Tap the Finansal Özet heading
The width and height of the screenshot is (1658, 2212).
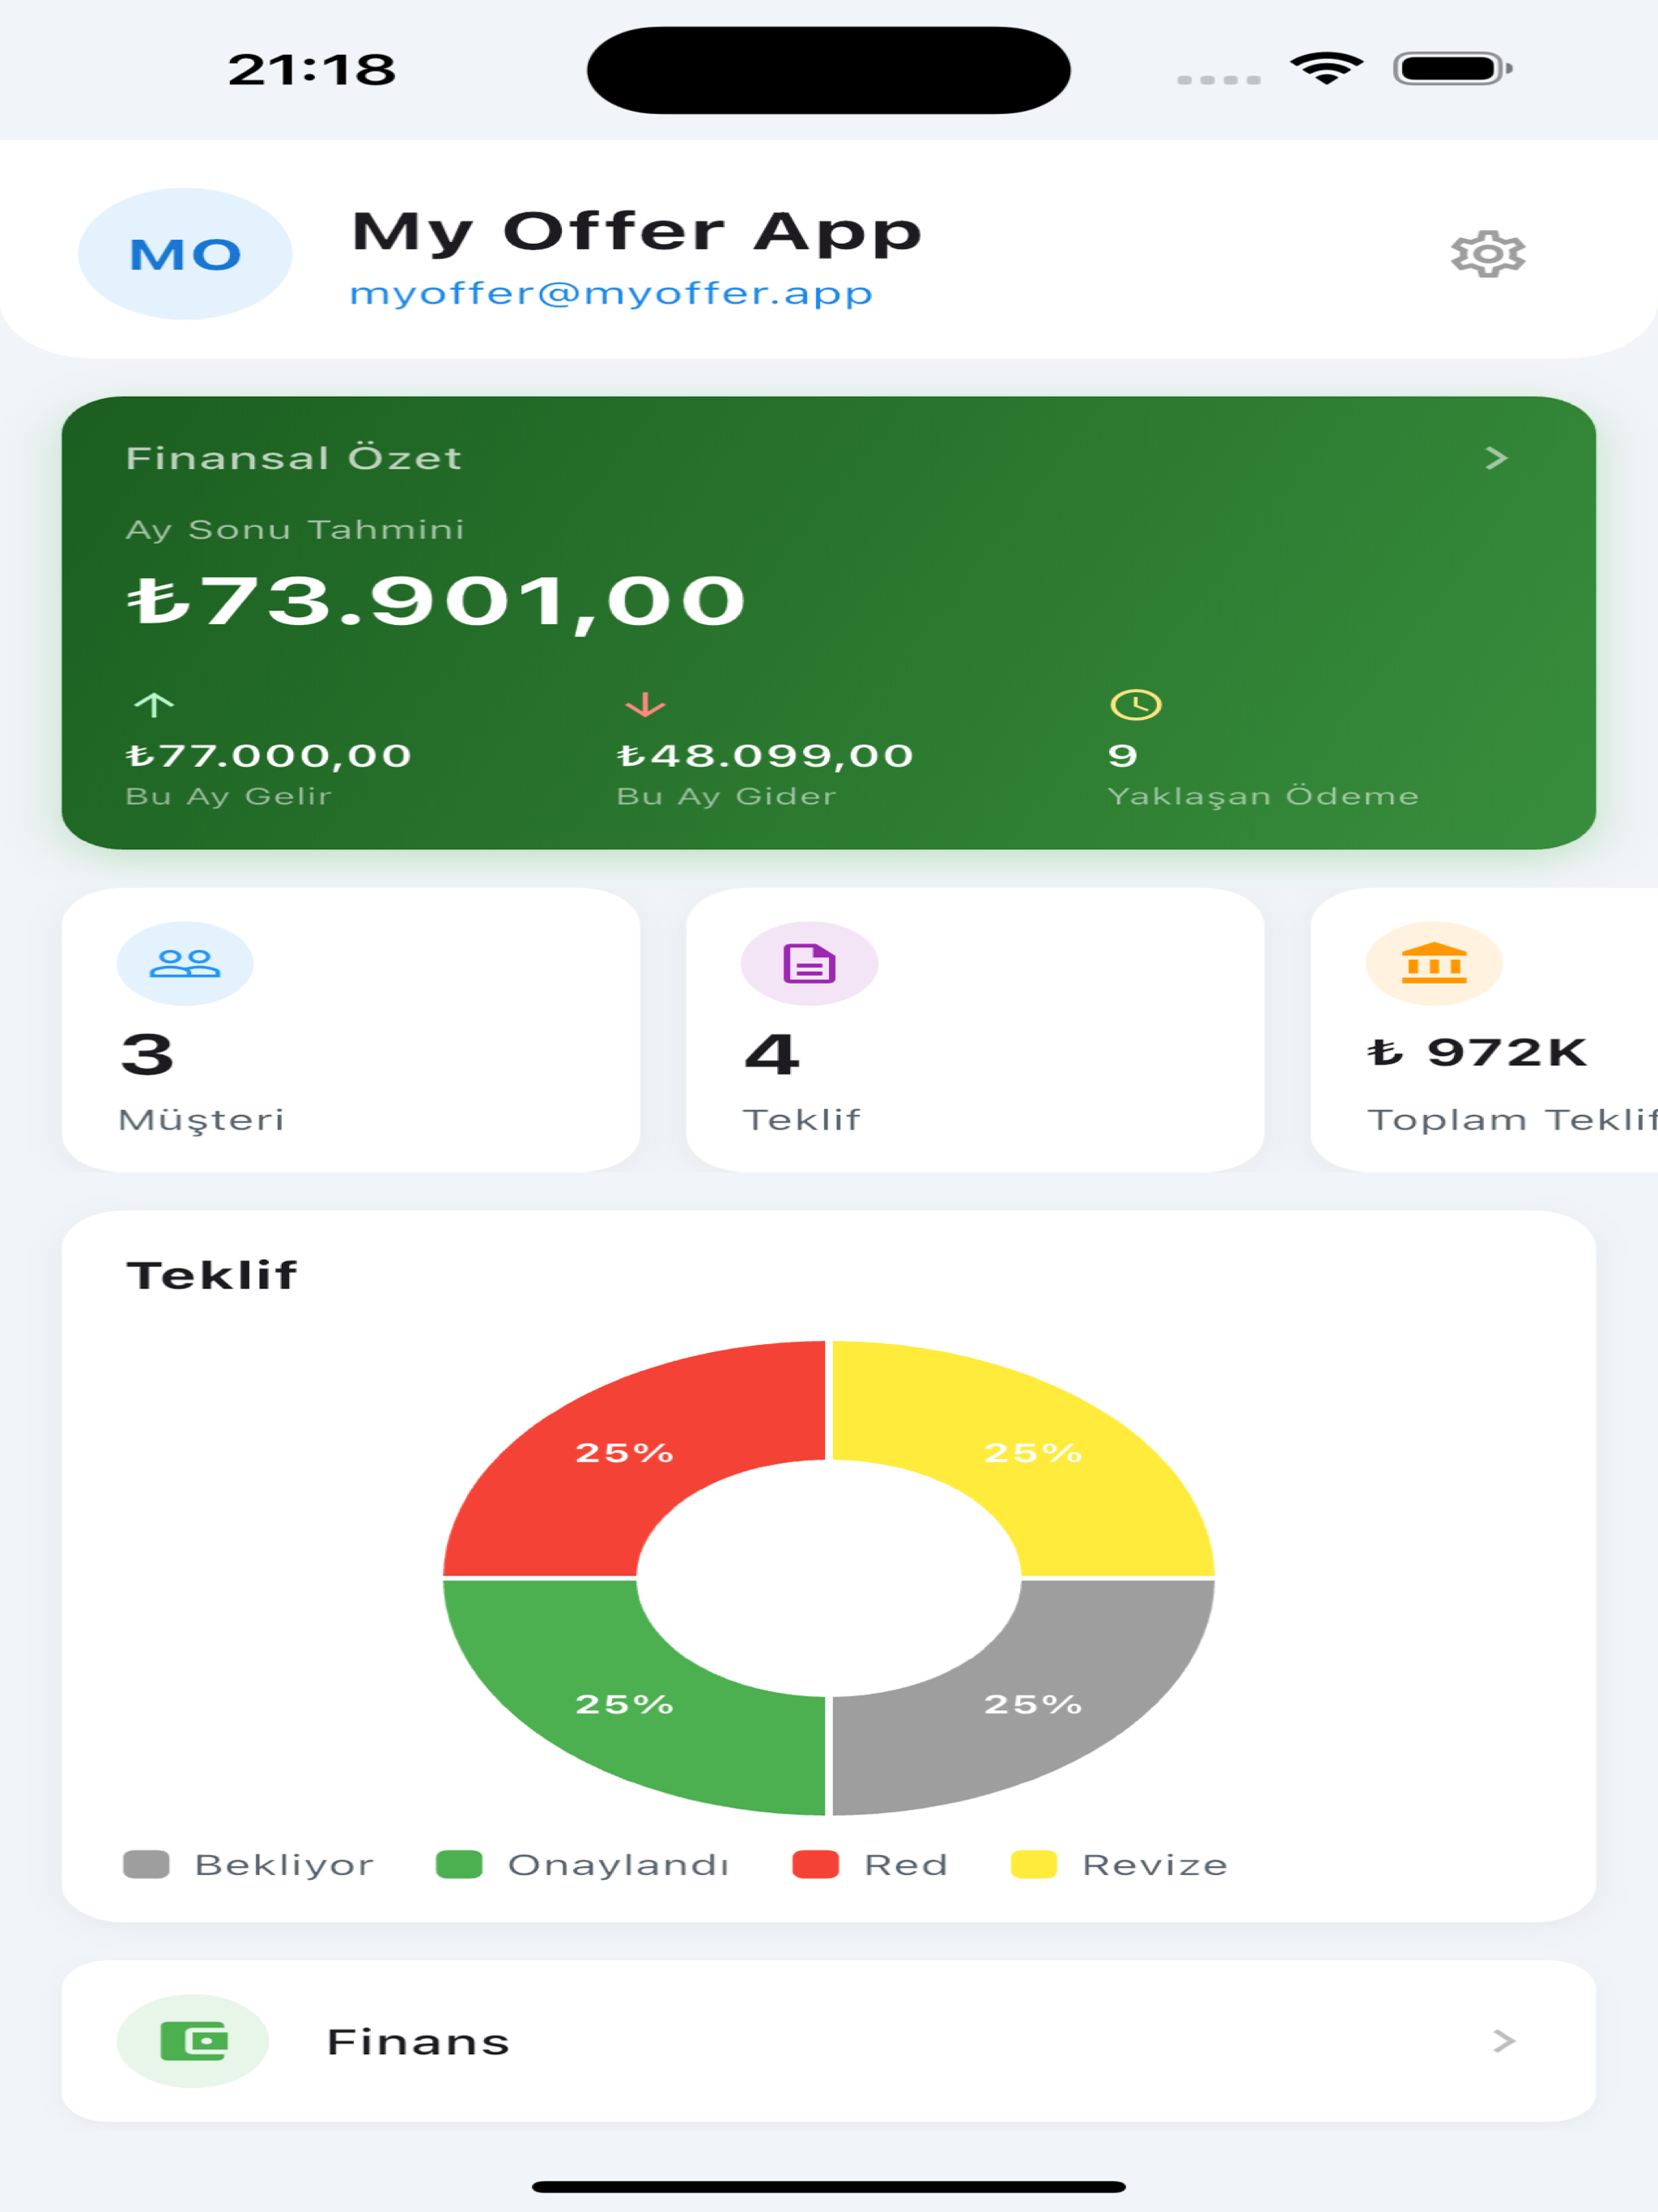click(294, 458)
